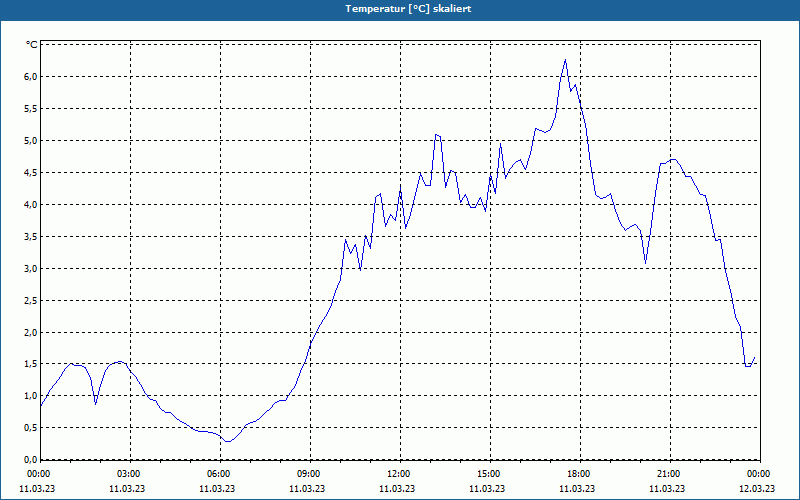This screenshot has width=800, height=500.
Task: Click the sharp dip near 20:10
Action: click(645, 263)
